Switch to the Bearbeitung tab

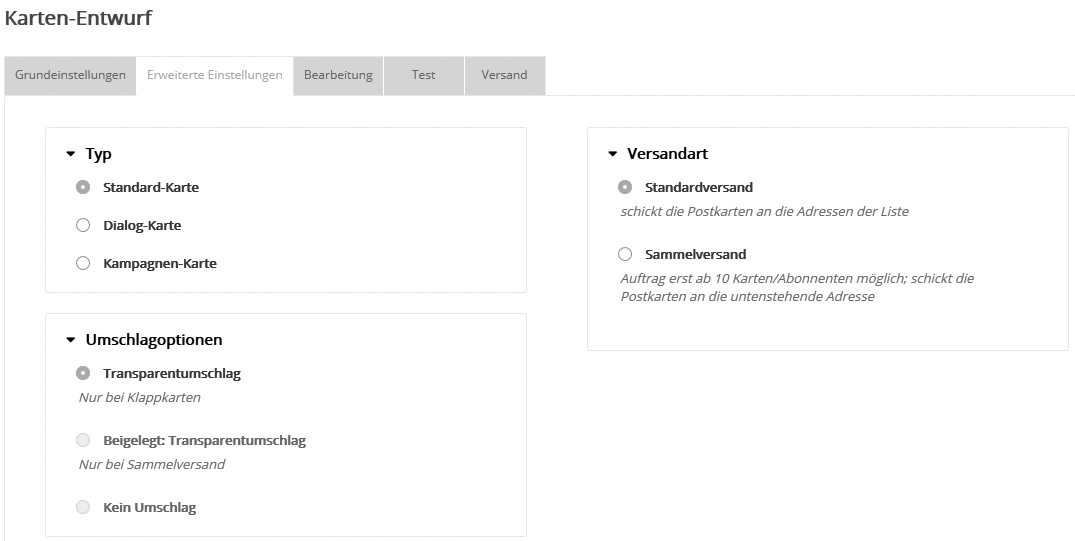(x=338, y=76)
